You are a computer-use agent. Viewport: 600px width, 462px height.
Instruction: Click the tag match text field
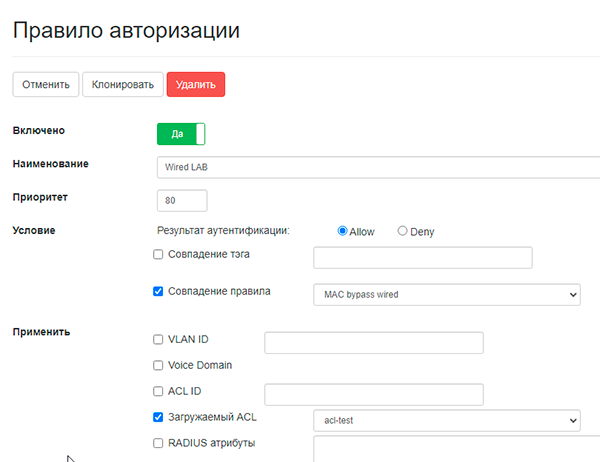tap(423, 258)
